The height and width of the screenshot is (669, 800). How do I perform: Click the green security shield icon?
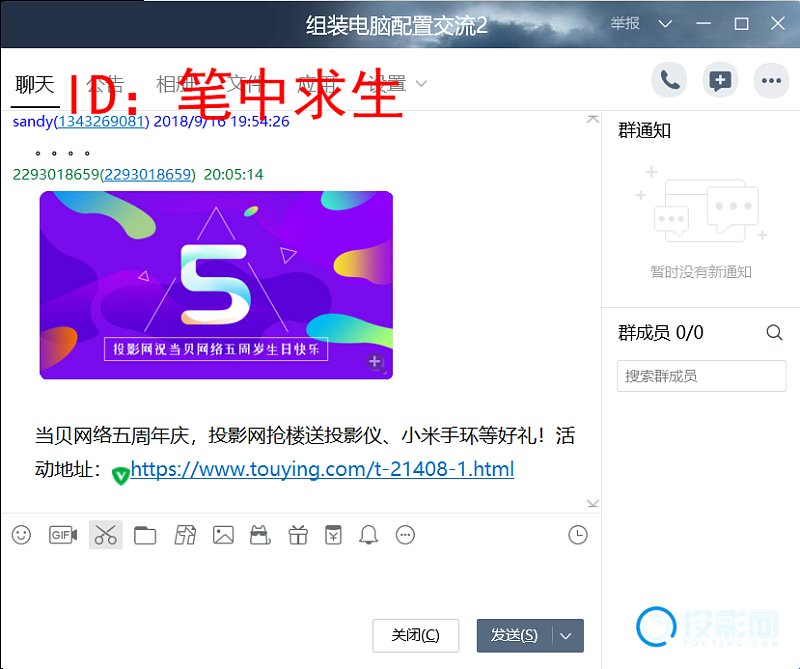120,475
